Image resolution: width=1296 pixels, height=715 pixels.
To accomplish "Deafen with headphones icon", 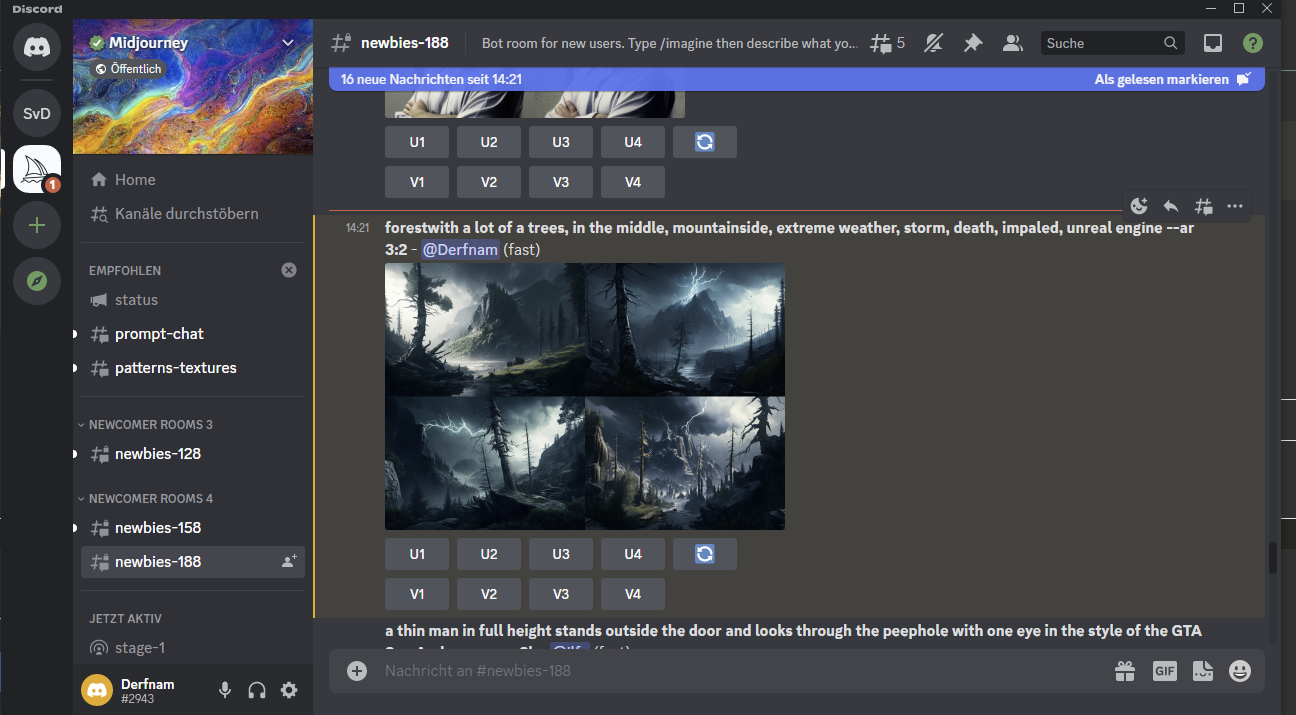I will pyautogui.click(x=257, y=690).
